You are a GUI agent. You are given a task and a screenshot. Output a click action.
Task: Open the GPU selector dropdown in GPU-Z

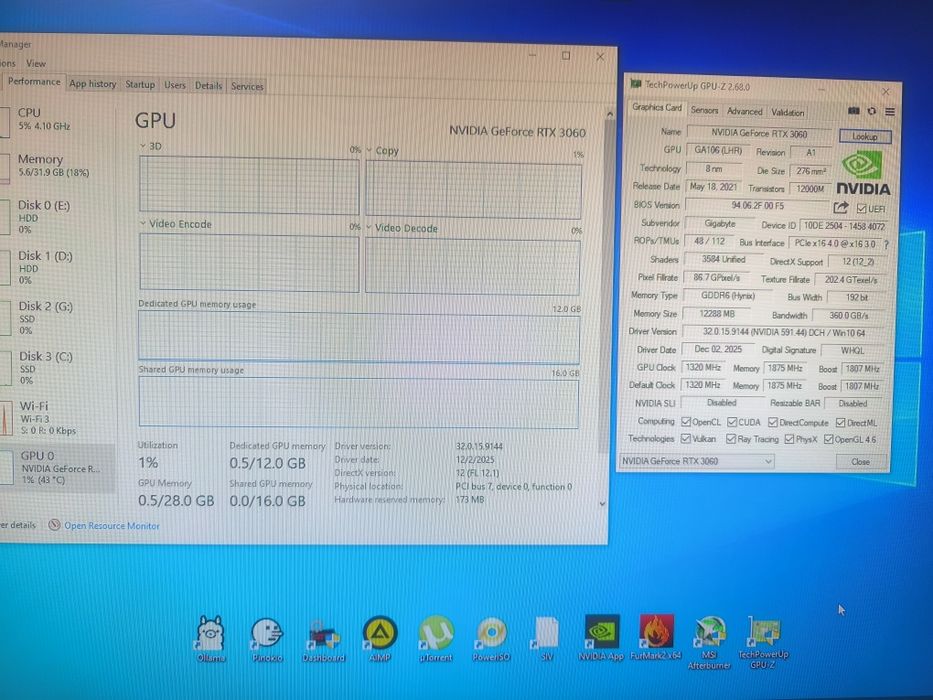pos(696,461)
